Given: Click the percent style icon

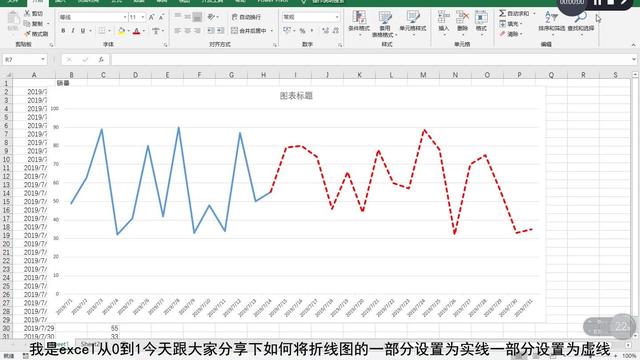Looking at the screenshot, I should (302, 31).
